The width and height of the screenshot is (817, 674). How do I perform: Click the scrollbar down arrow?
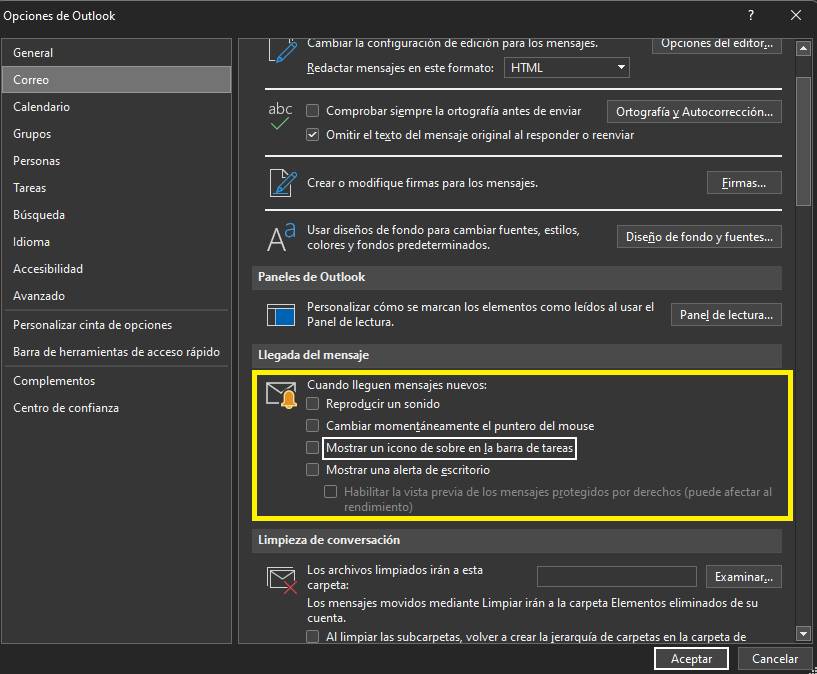[803, 633]
